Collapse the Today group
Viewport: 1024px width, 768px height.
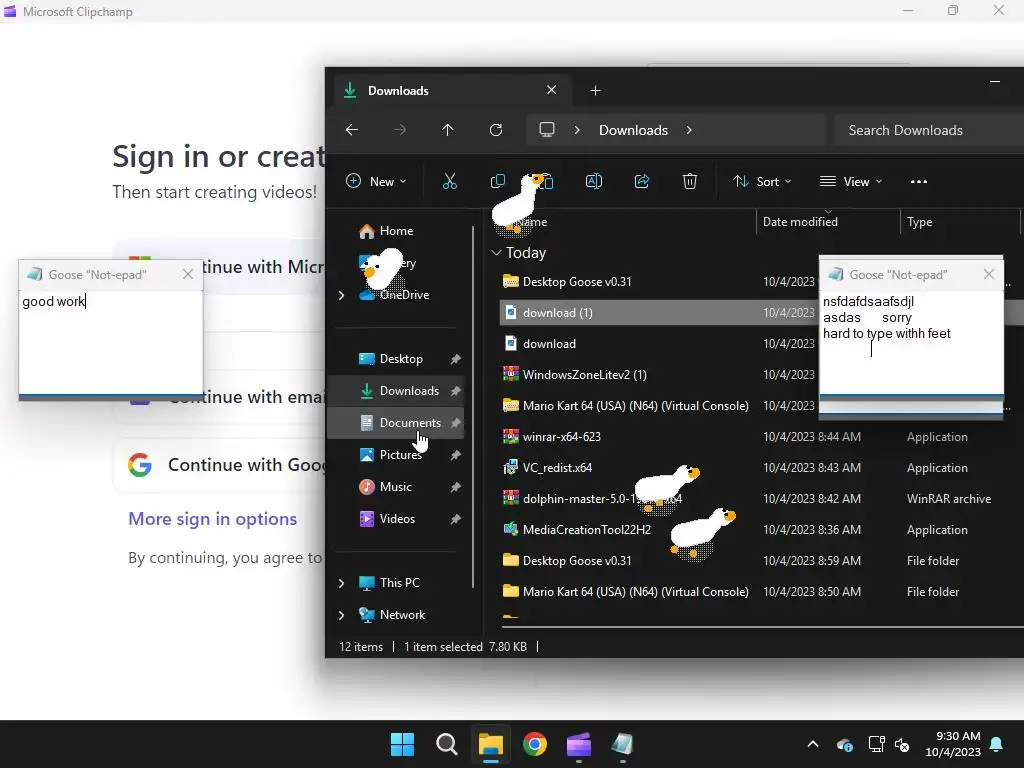point(496,253)
